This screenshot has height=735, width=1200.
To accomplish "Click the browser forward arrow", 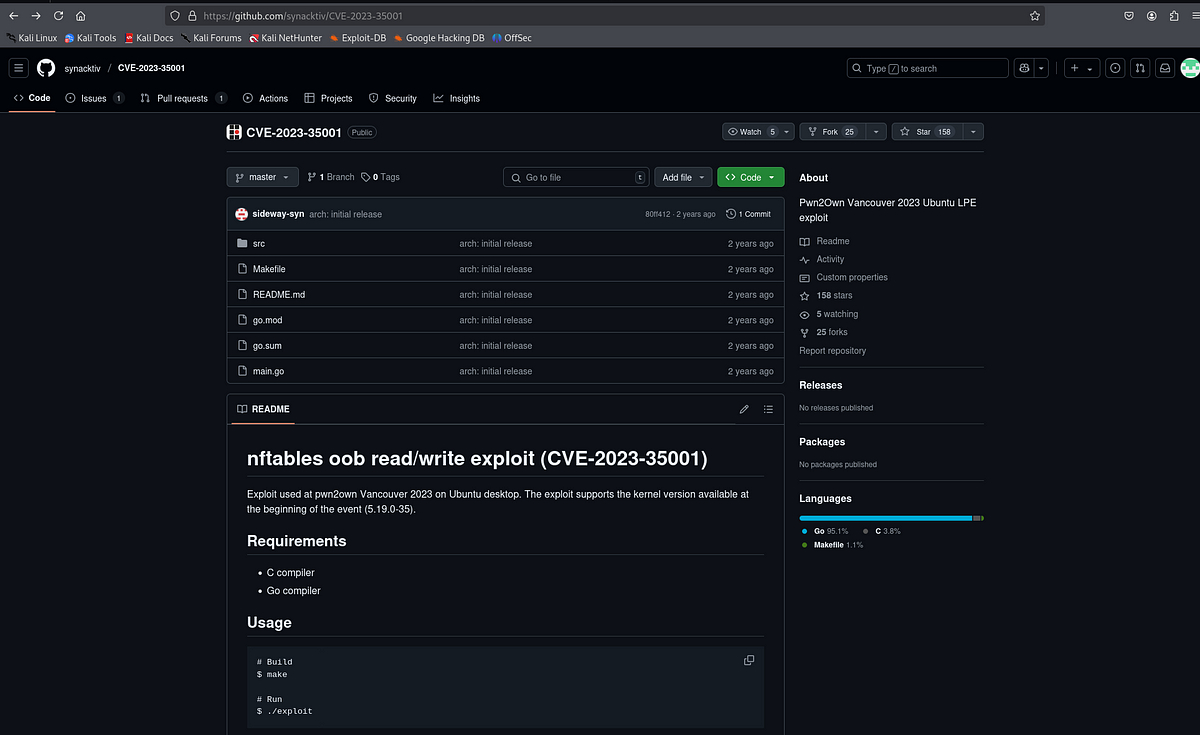I will point(36,16).
